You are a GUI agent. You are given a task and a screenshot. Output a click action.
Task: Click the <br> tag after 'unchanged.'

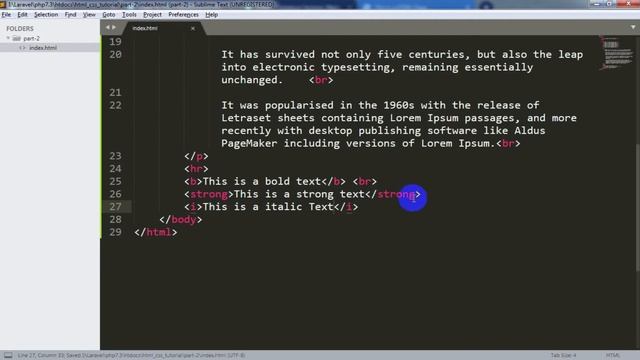tap(321, 80)
